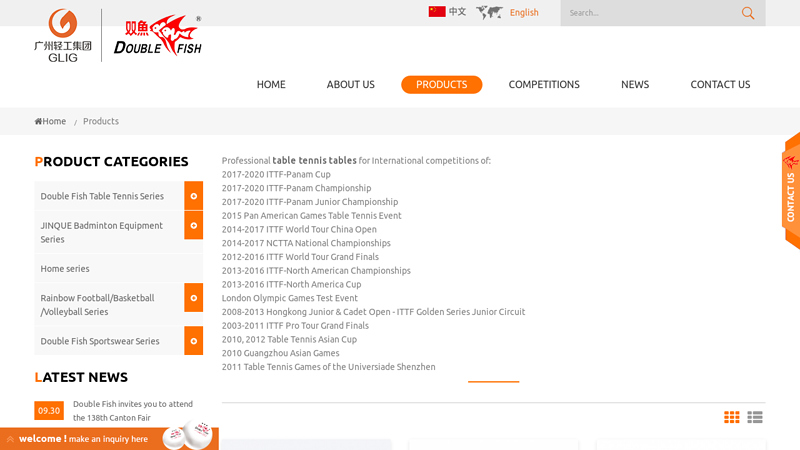This screenshot has height=450, width=800.
Task: Open Double Fish Table Tennis Series category
Action: (102, 196)
